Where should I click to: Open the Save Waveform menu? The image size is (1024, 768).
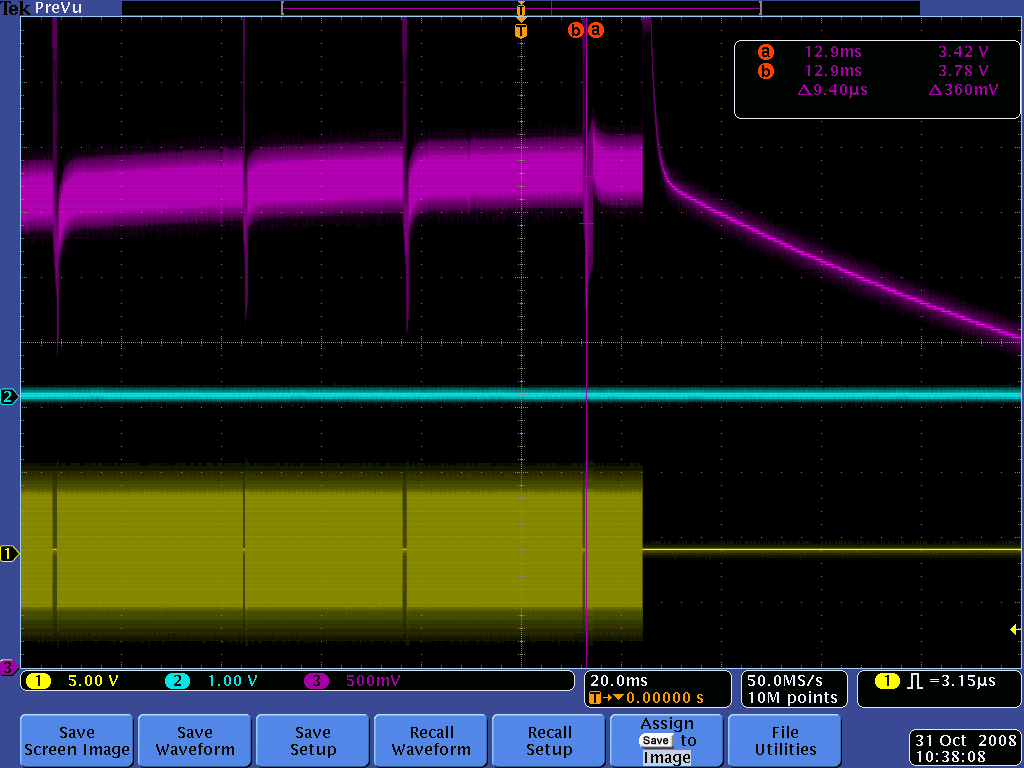(x=195, y=741)
